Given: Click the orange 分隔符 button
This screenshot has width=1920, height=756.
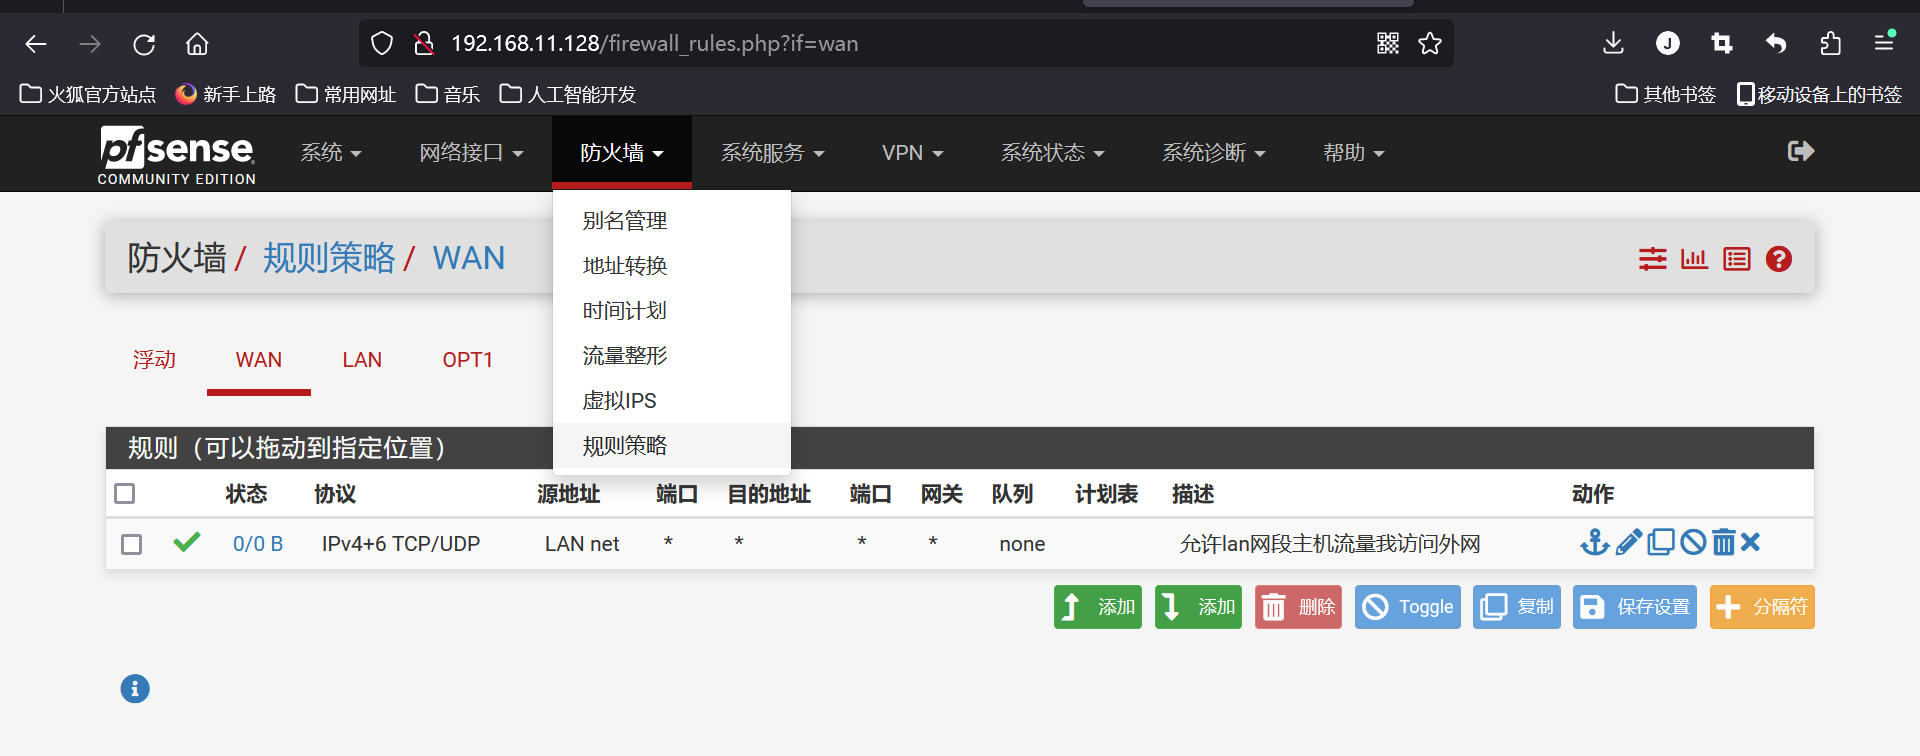Looking at the screenshot, I should 1762,607.
